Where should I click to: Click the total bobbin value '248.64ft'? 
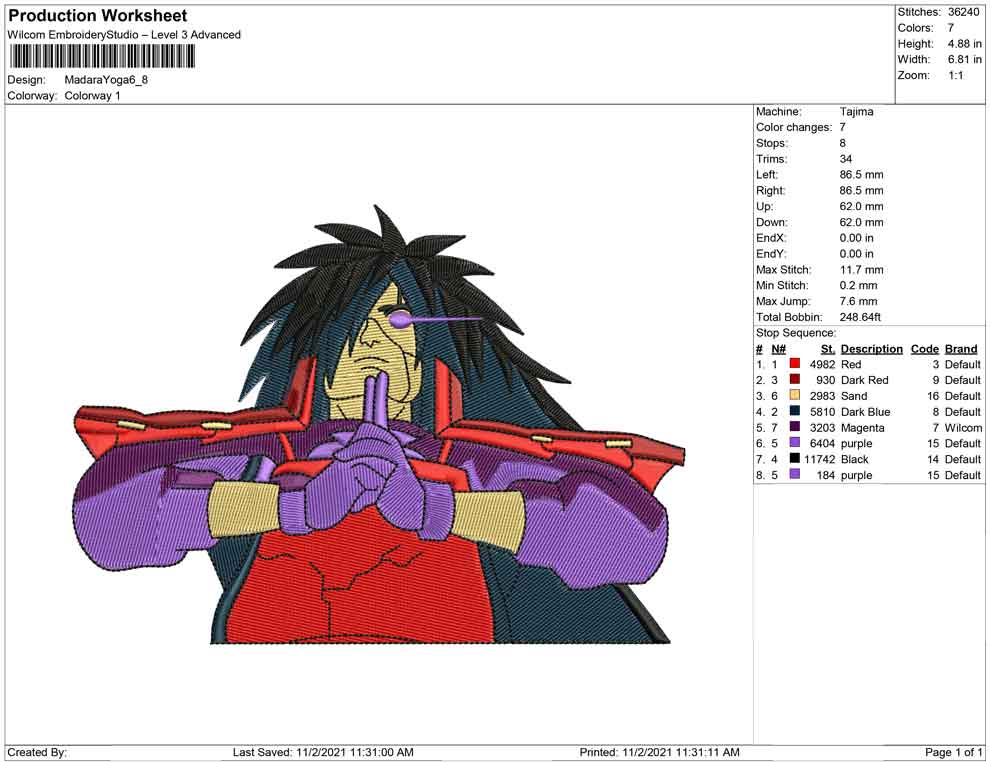(x=860, y=316)
